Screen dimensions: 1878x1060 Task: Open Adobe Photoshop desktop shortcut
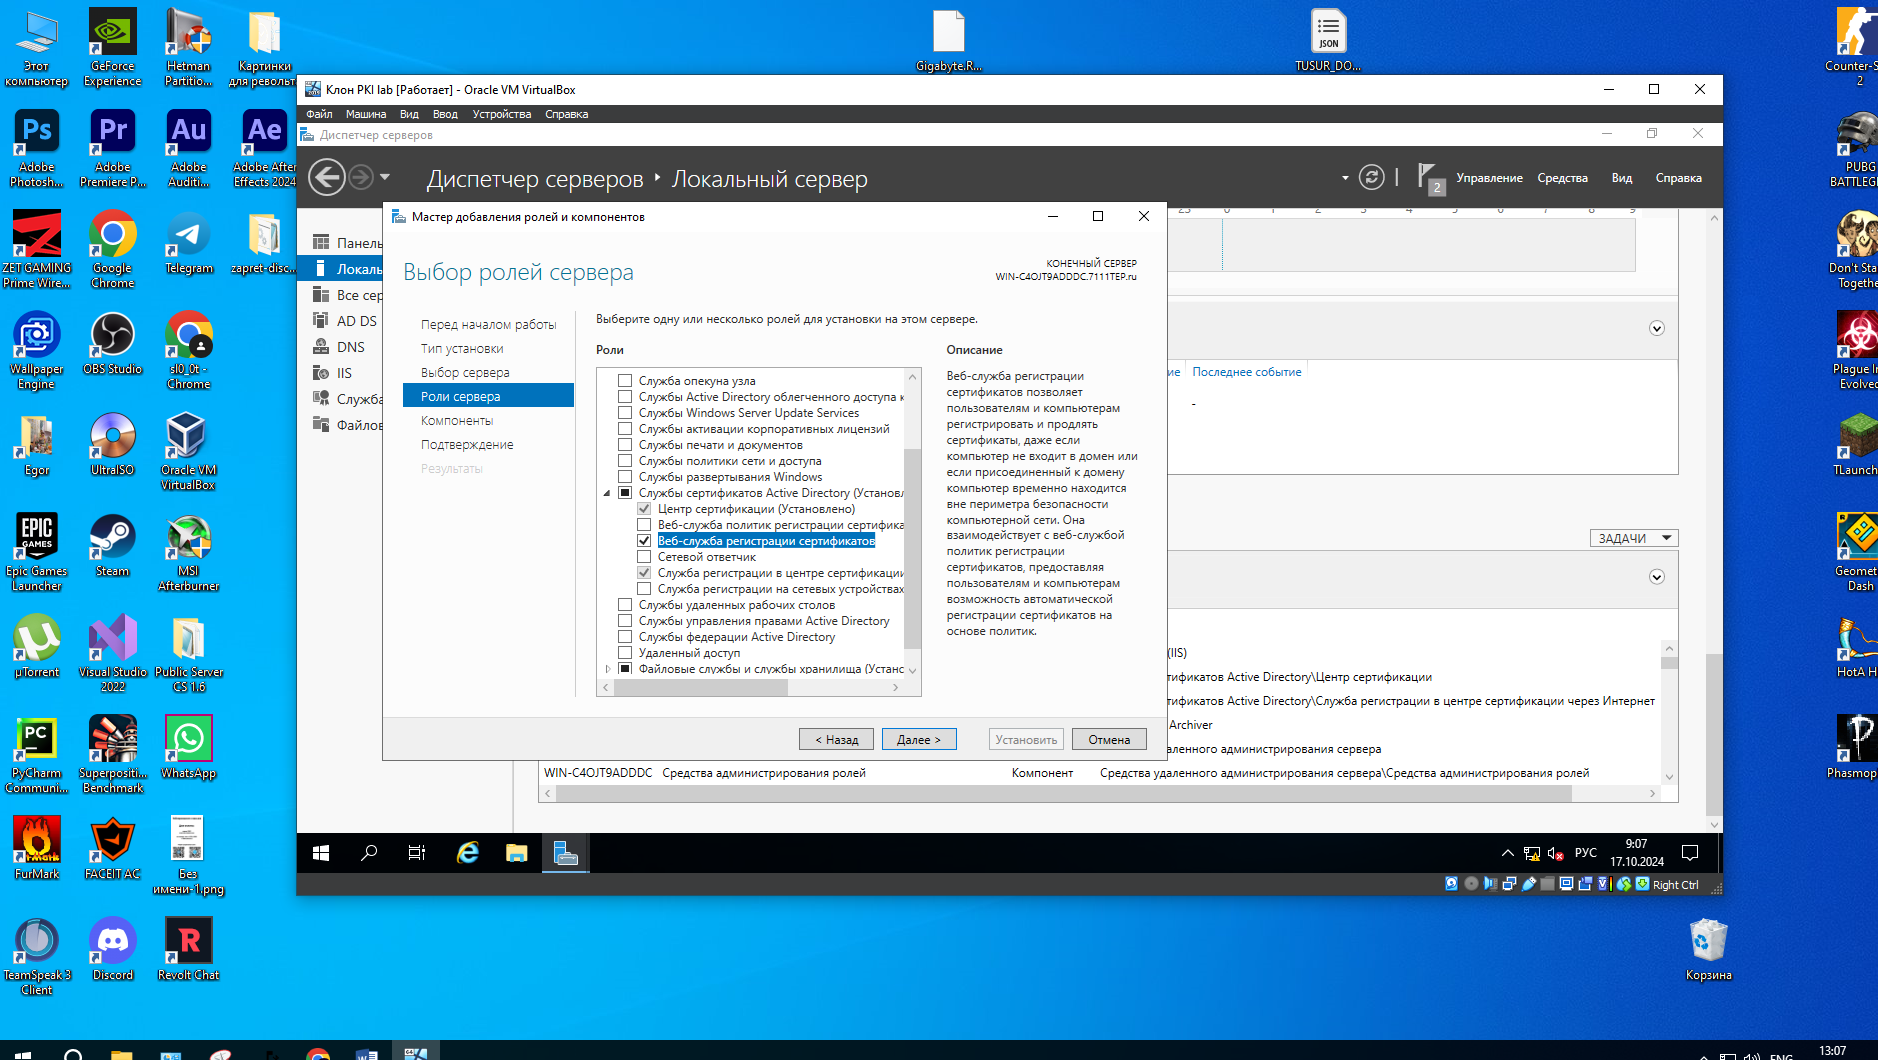[37, 149]
